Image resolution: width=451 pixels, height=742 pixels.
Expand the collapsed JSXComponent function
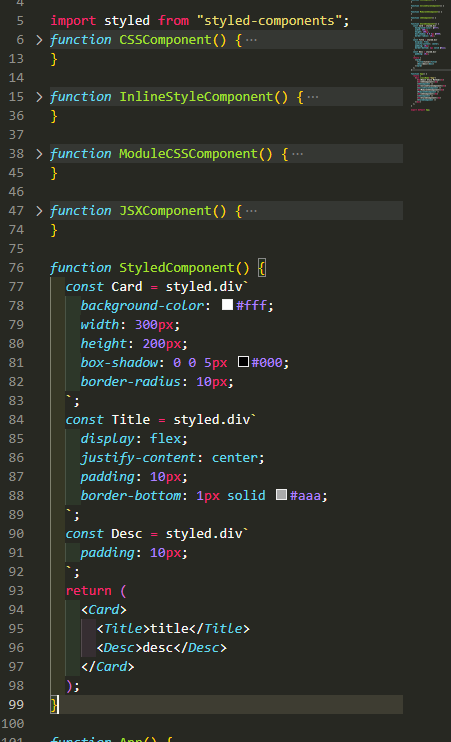pyautogui.click(x=39, y=211)
